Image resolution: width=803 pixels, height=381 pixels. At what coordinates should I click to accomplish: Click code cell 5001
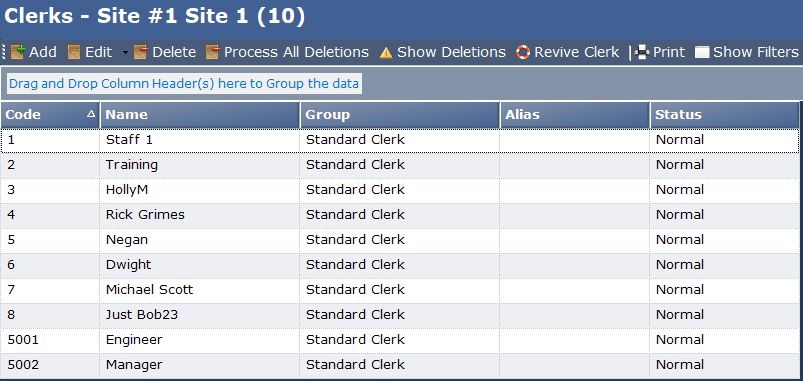(x=50, y=341)
